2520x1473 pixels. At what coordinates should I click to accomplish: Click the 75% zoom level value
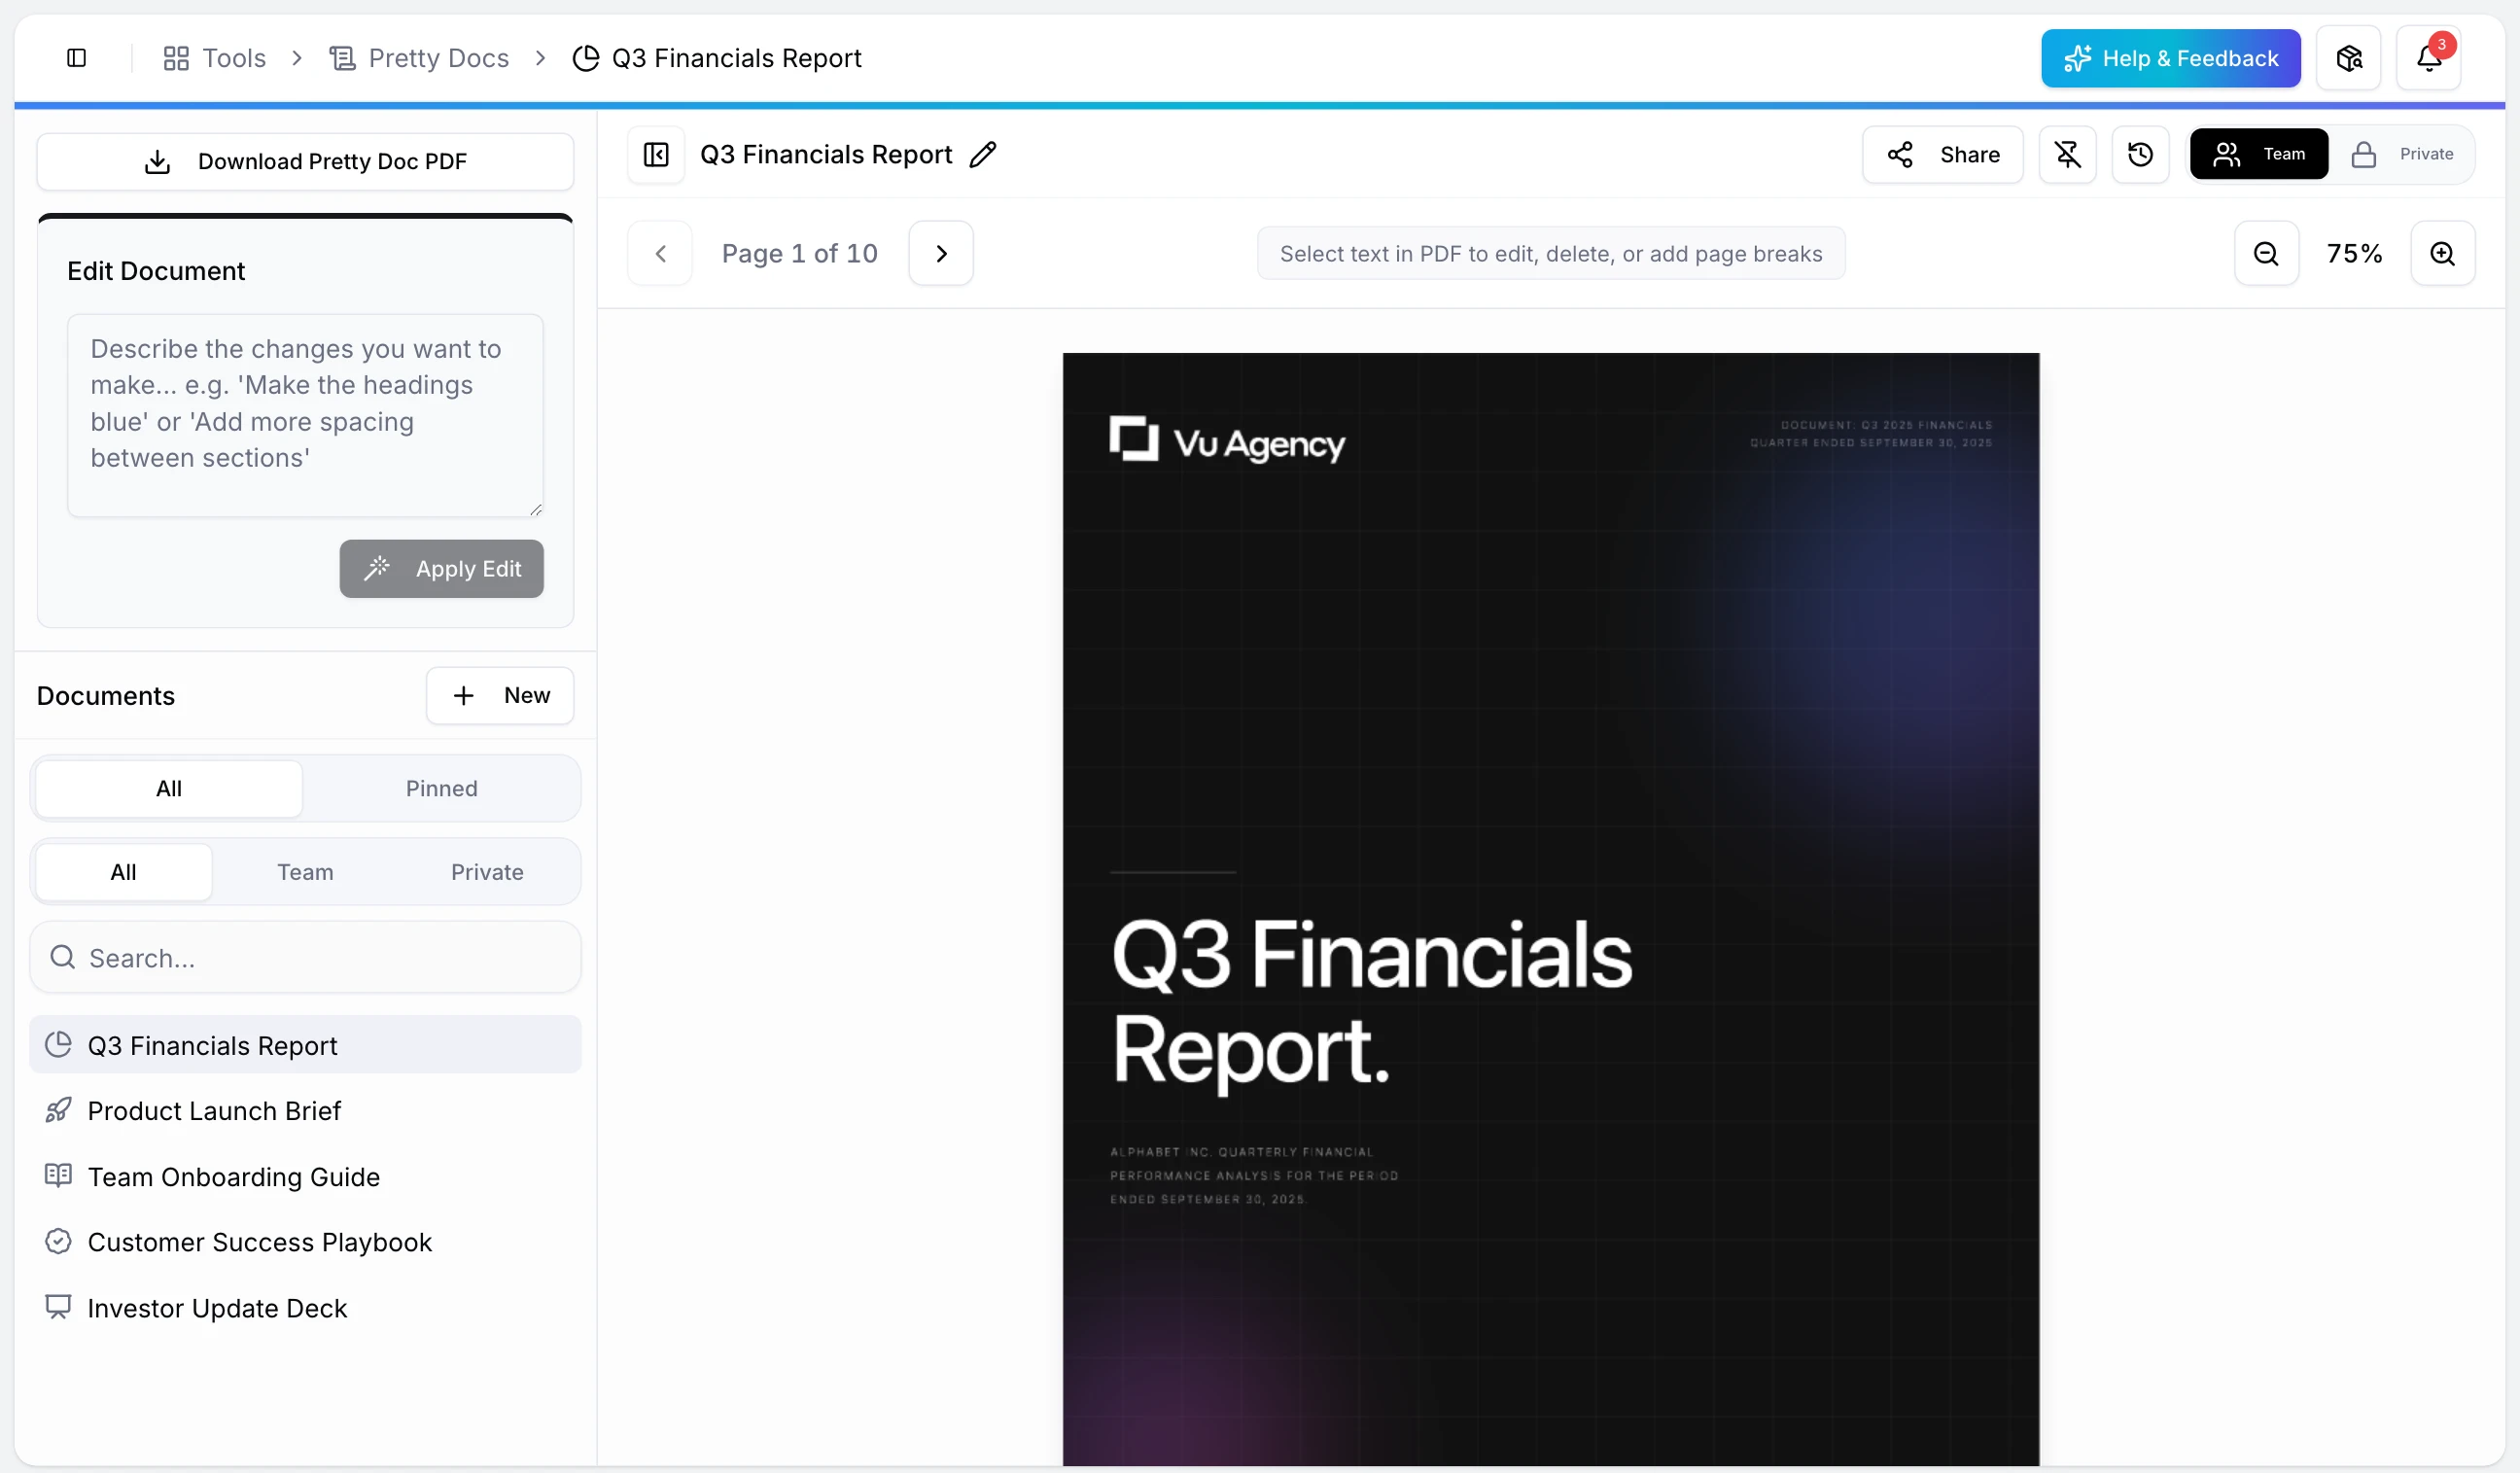(x=2354, y=253)
